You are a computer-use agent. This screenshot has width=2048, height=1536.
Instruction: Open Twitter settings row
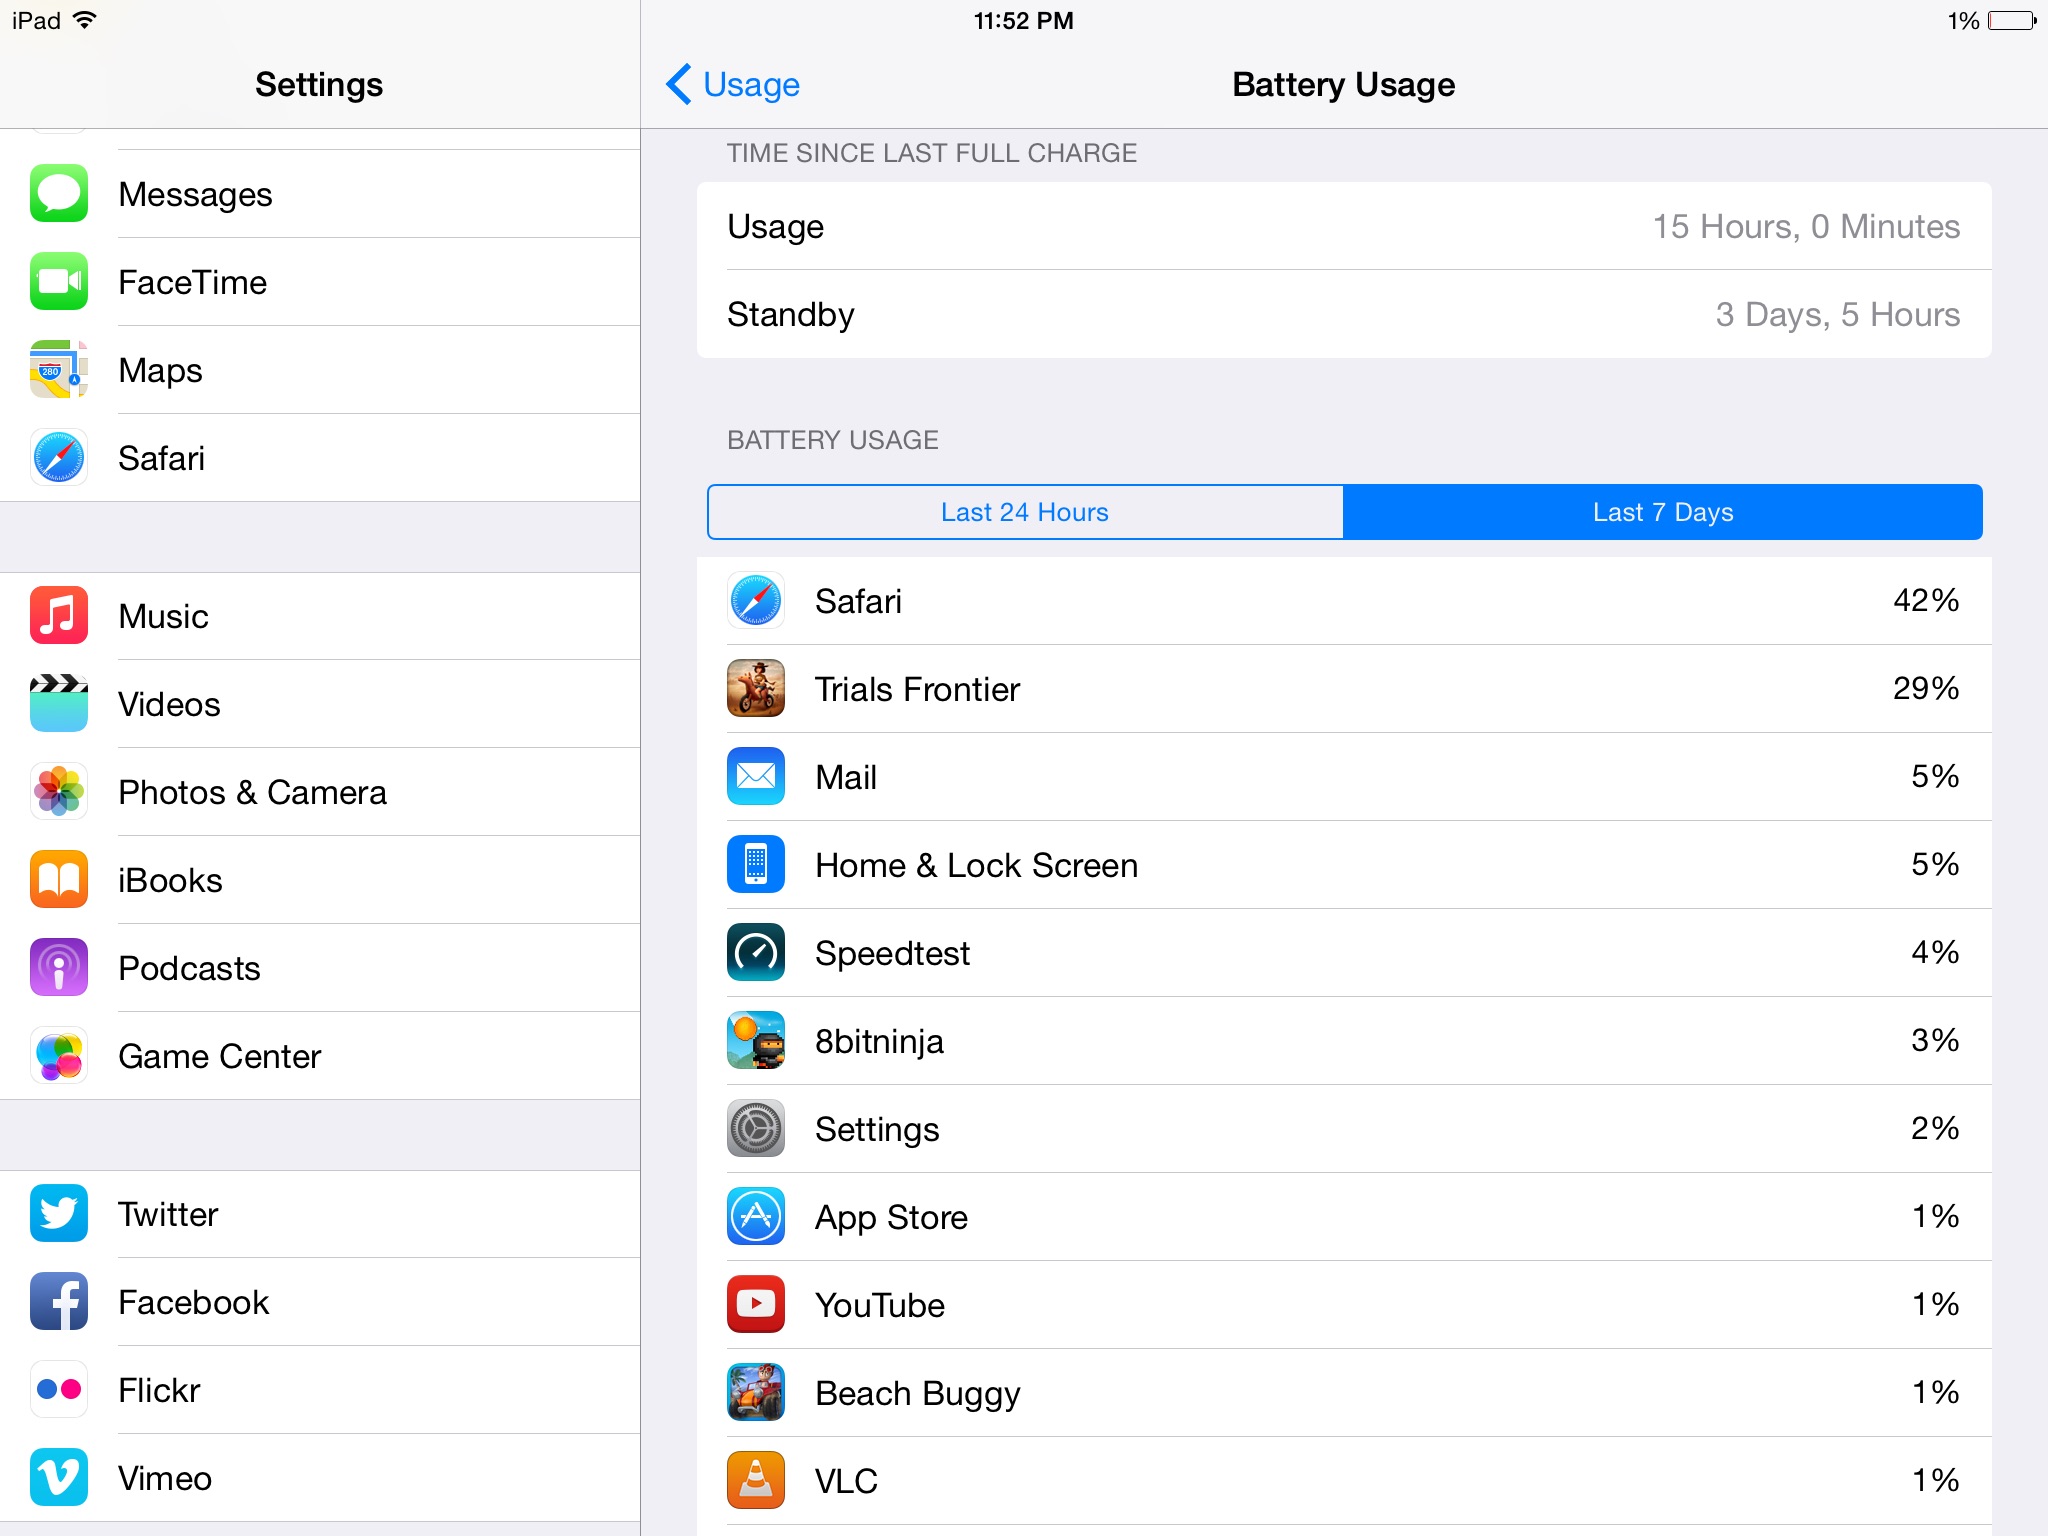click(320, 1214)
